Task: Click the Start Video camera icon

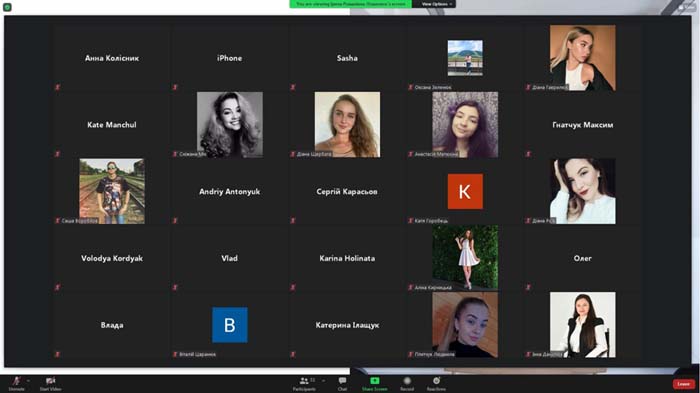Action: point(50,381)
